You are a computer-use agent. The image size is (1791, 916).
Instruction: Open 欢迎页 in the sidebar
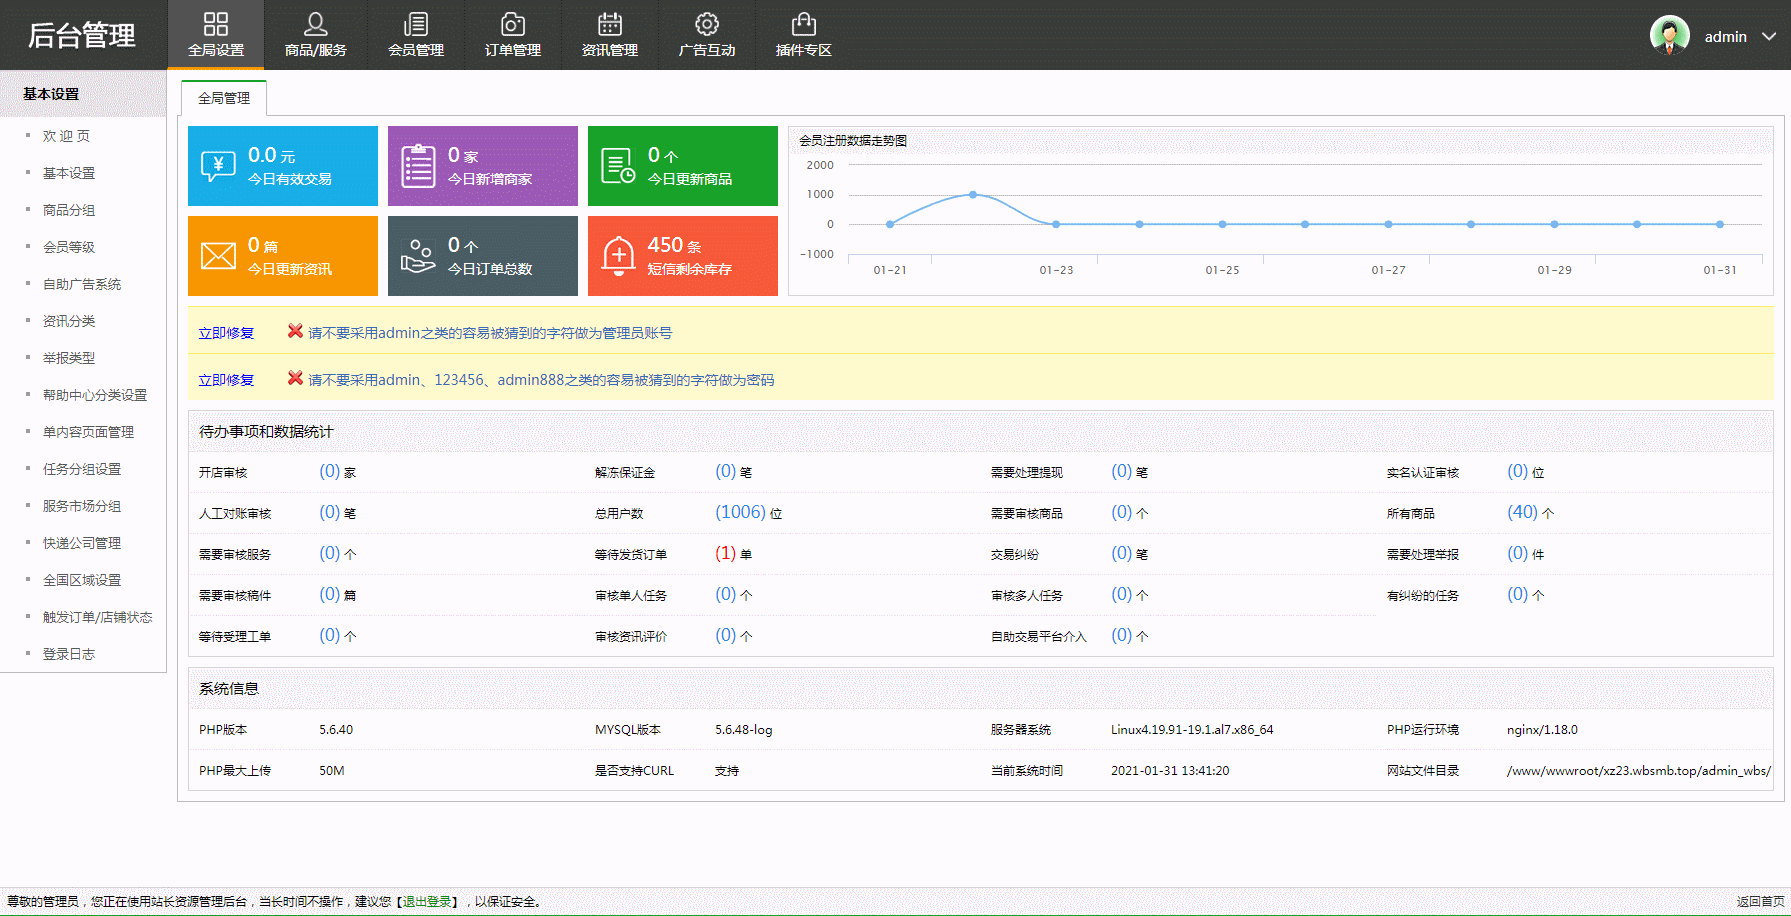coord(66,136)
